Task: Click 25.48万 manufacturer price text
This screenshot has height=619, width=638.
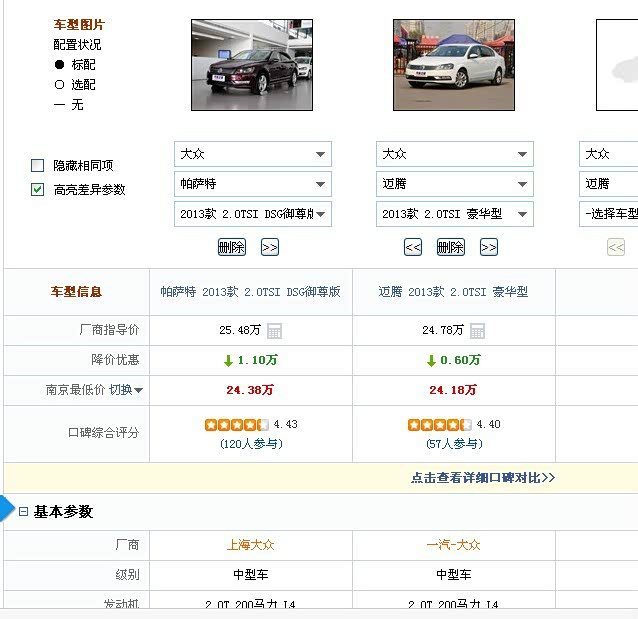Action: pyautogui.click(x=240, y=330)
